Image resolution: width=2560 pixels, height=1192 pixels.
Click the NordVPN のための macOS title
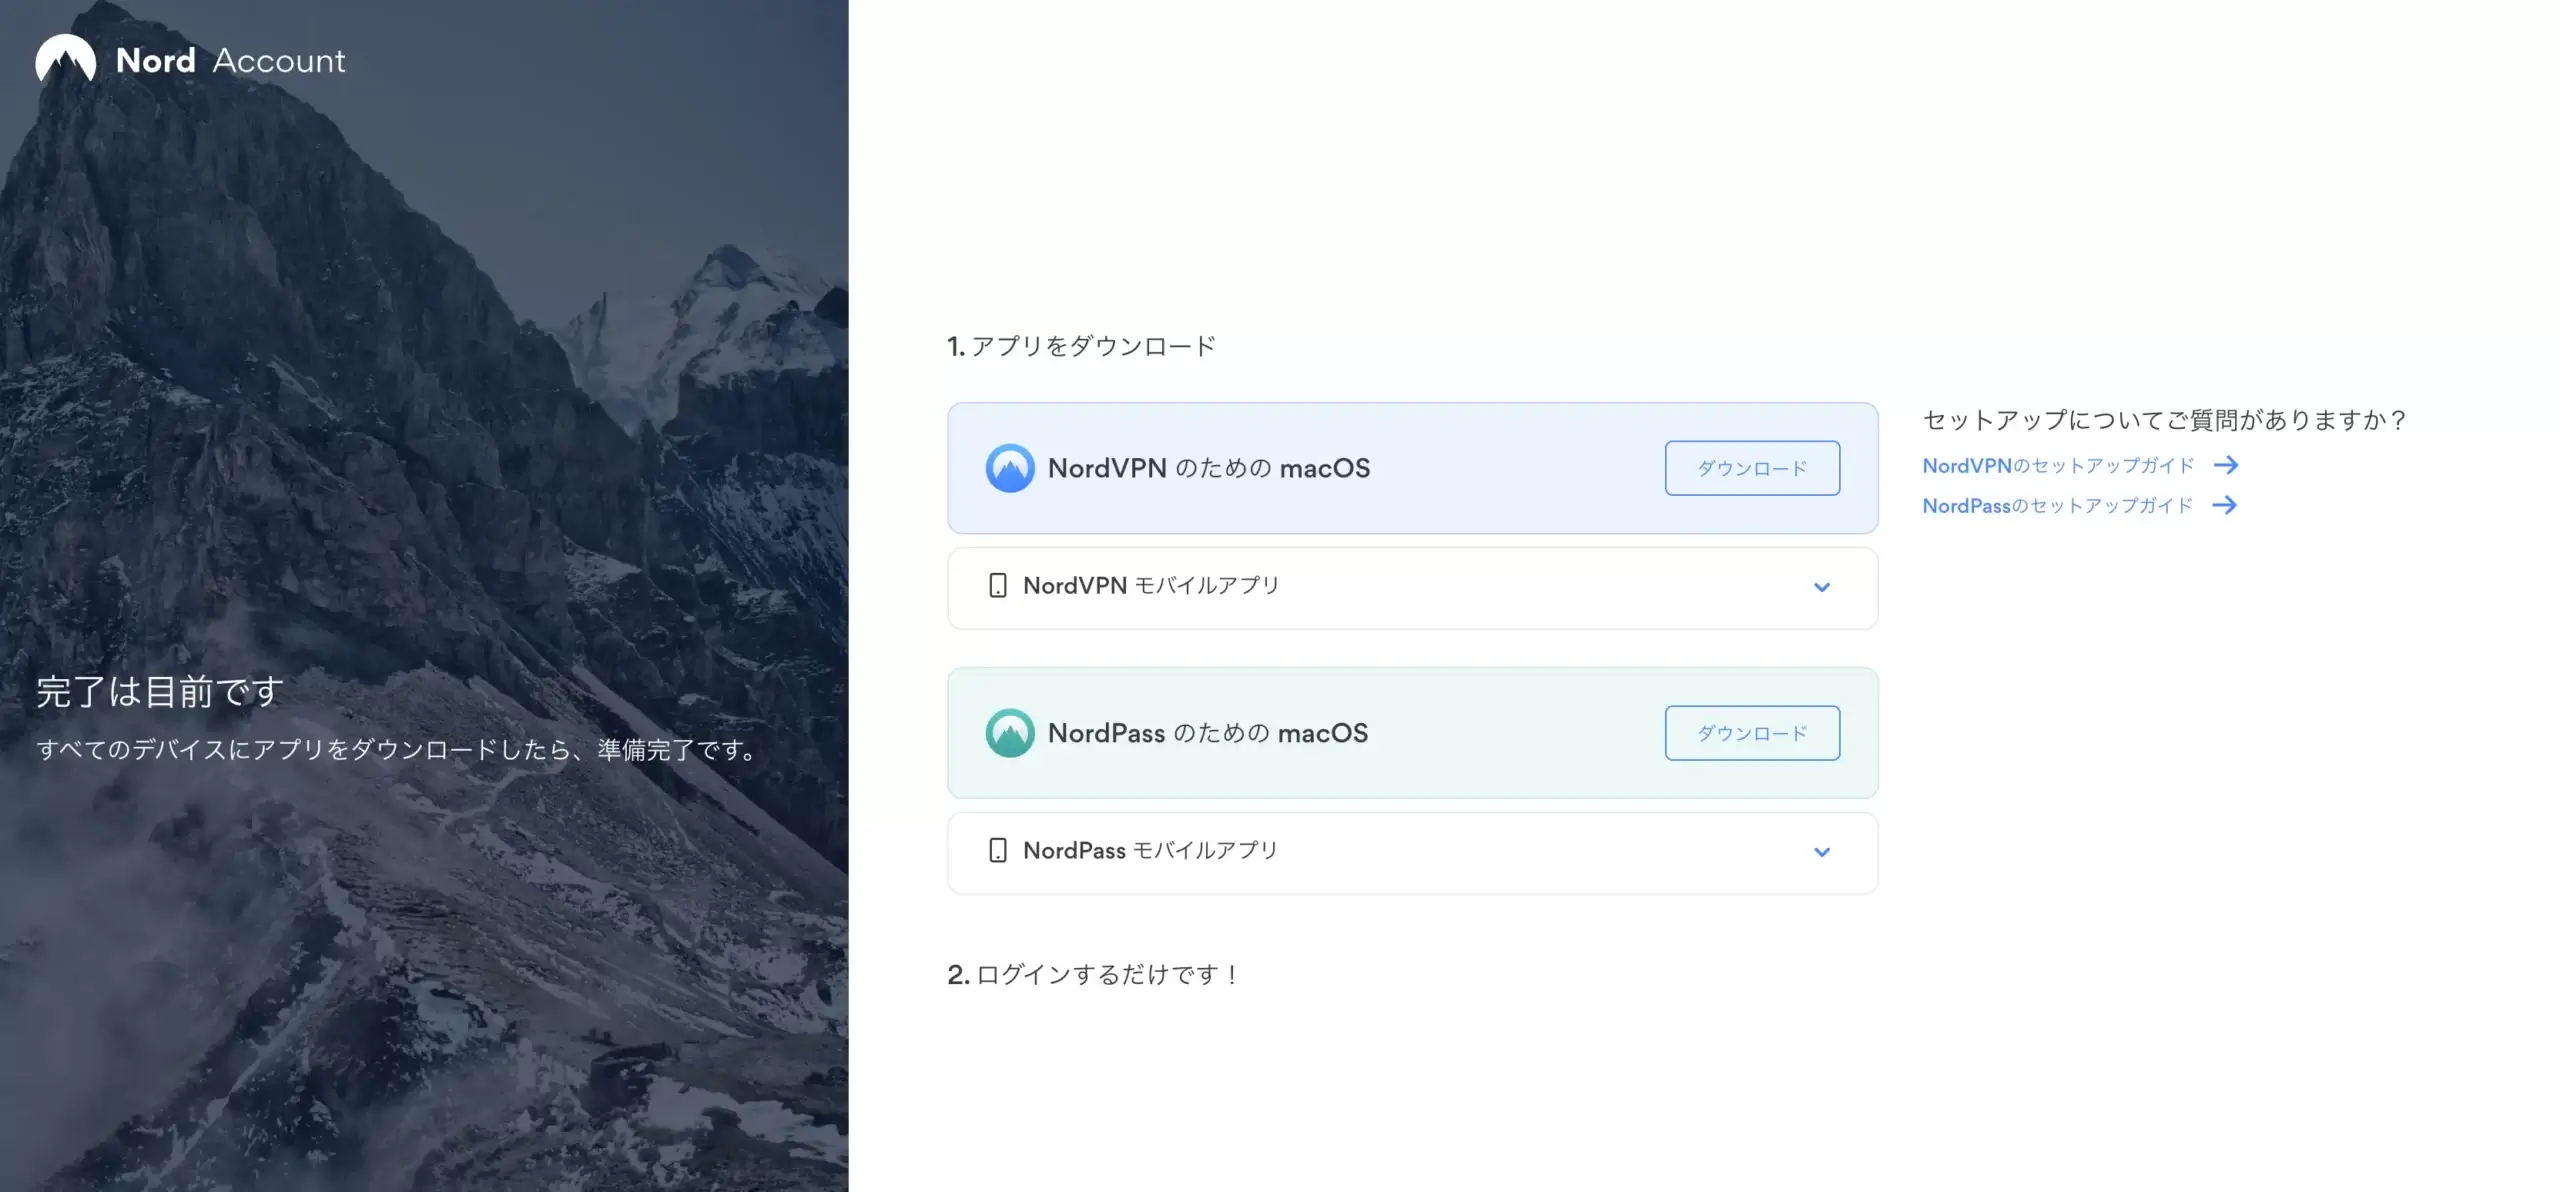[x=1209, y=468]
